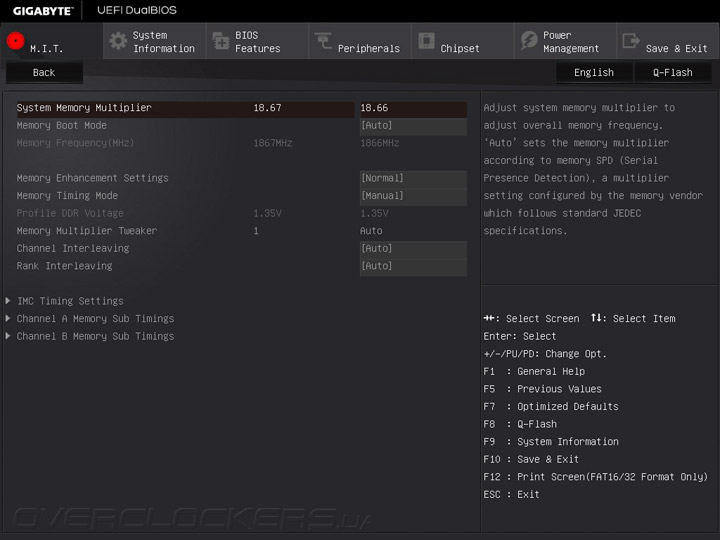
Task: Edit System Memory Multiplier value 18.66
Action: point(413,108)
